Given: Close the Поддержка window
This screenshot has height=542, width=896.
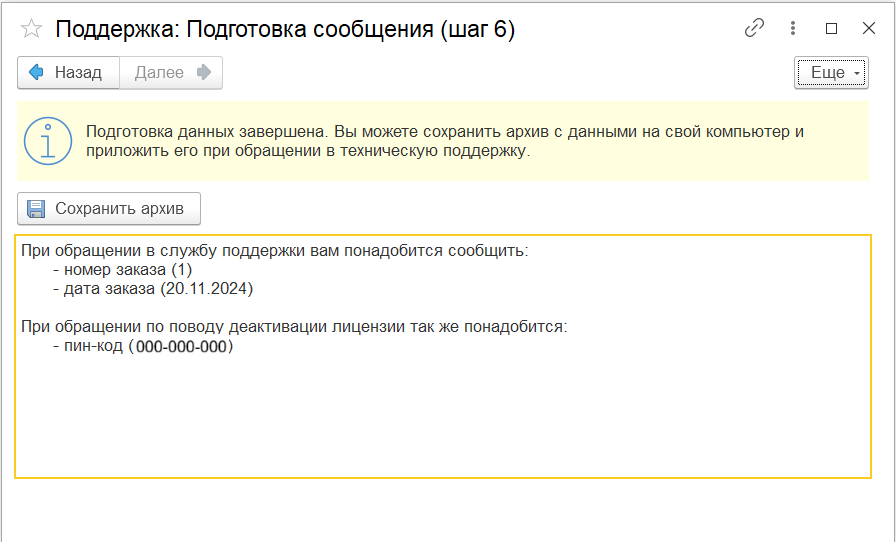Looking at the screenshot, I should (868, 29).
